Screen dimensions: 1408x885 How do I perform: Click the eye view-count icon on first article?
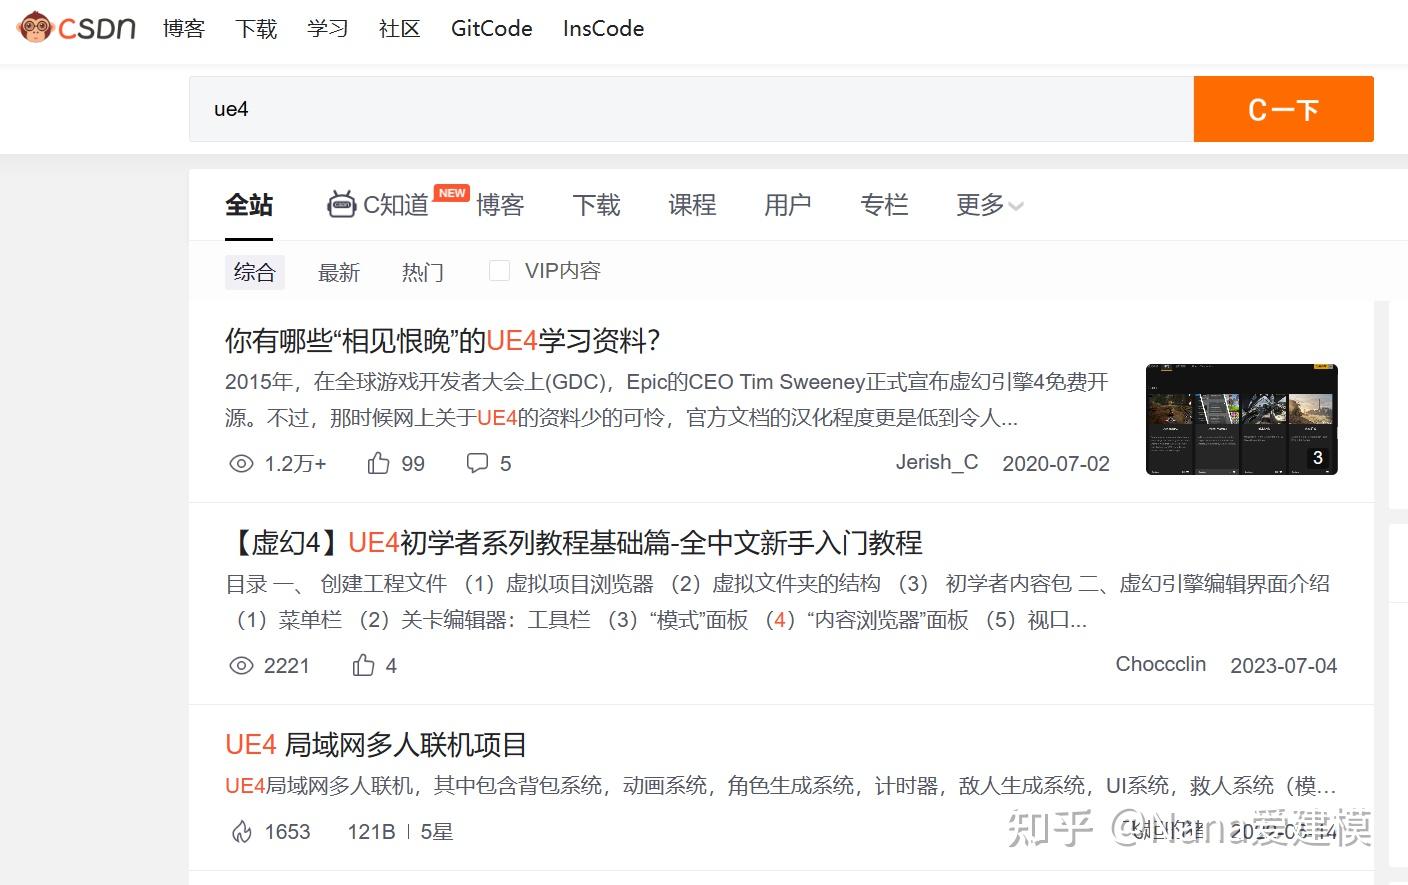point(241,463)
